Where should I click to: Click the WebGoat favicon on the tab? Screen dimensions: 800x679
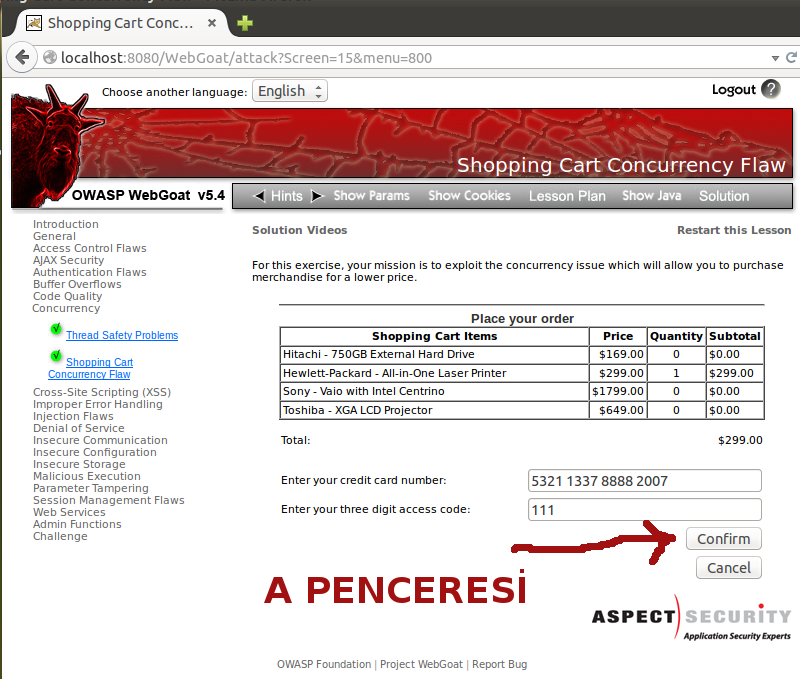(x=34, y=23)
